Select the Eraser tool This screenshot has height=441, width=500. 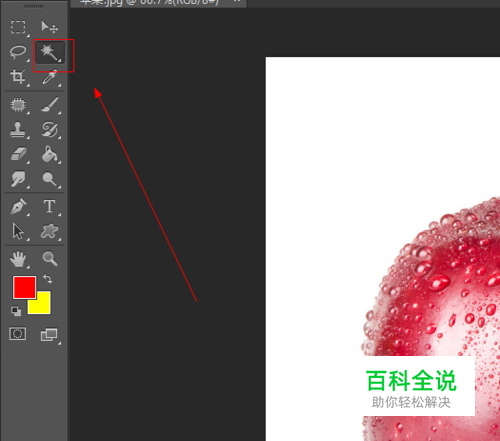pos(18,155)
